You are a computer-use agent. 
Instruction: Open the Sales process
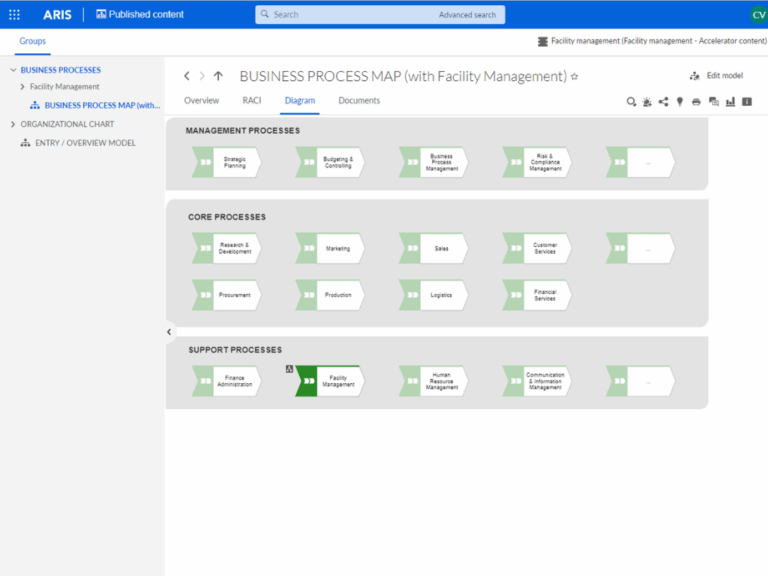coord(433,248)
